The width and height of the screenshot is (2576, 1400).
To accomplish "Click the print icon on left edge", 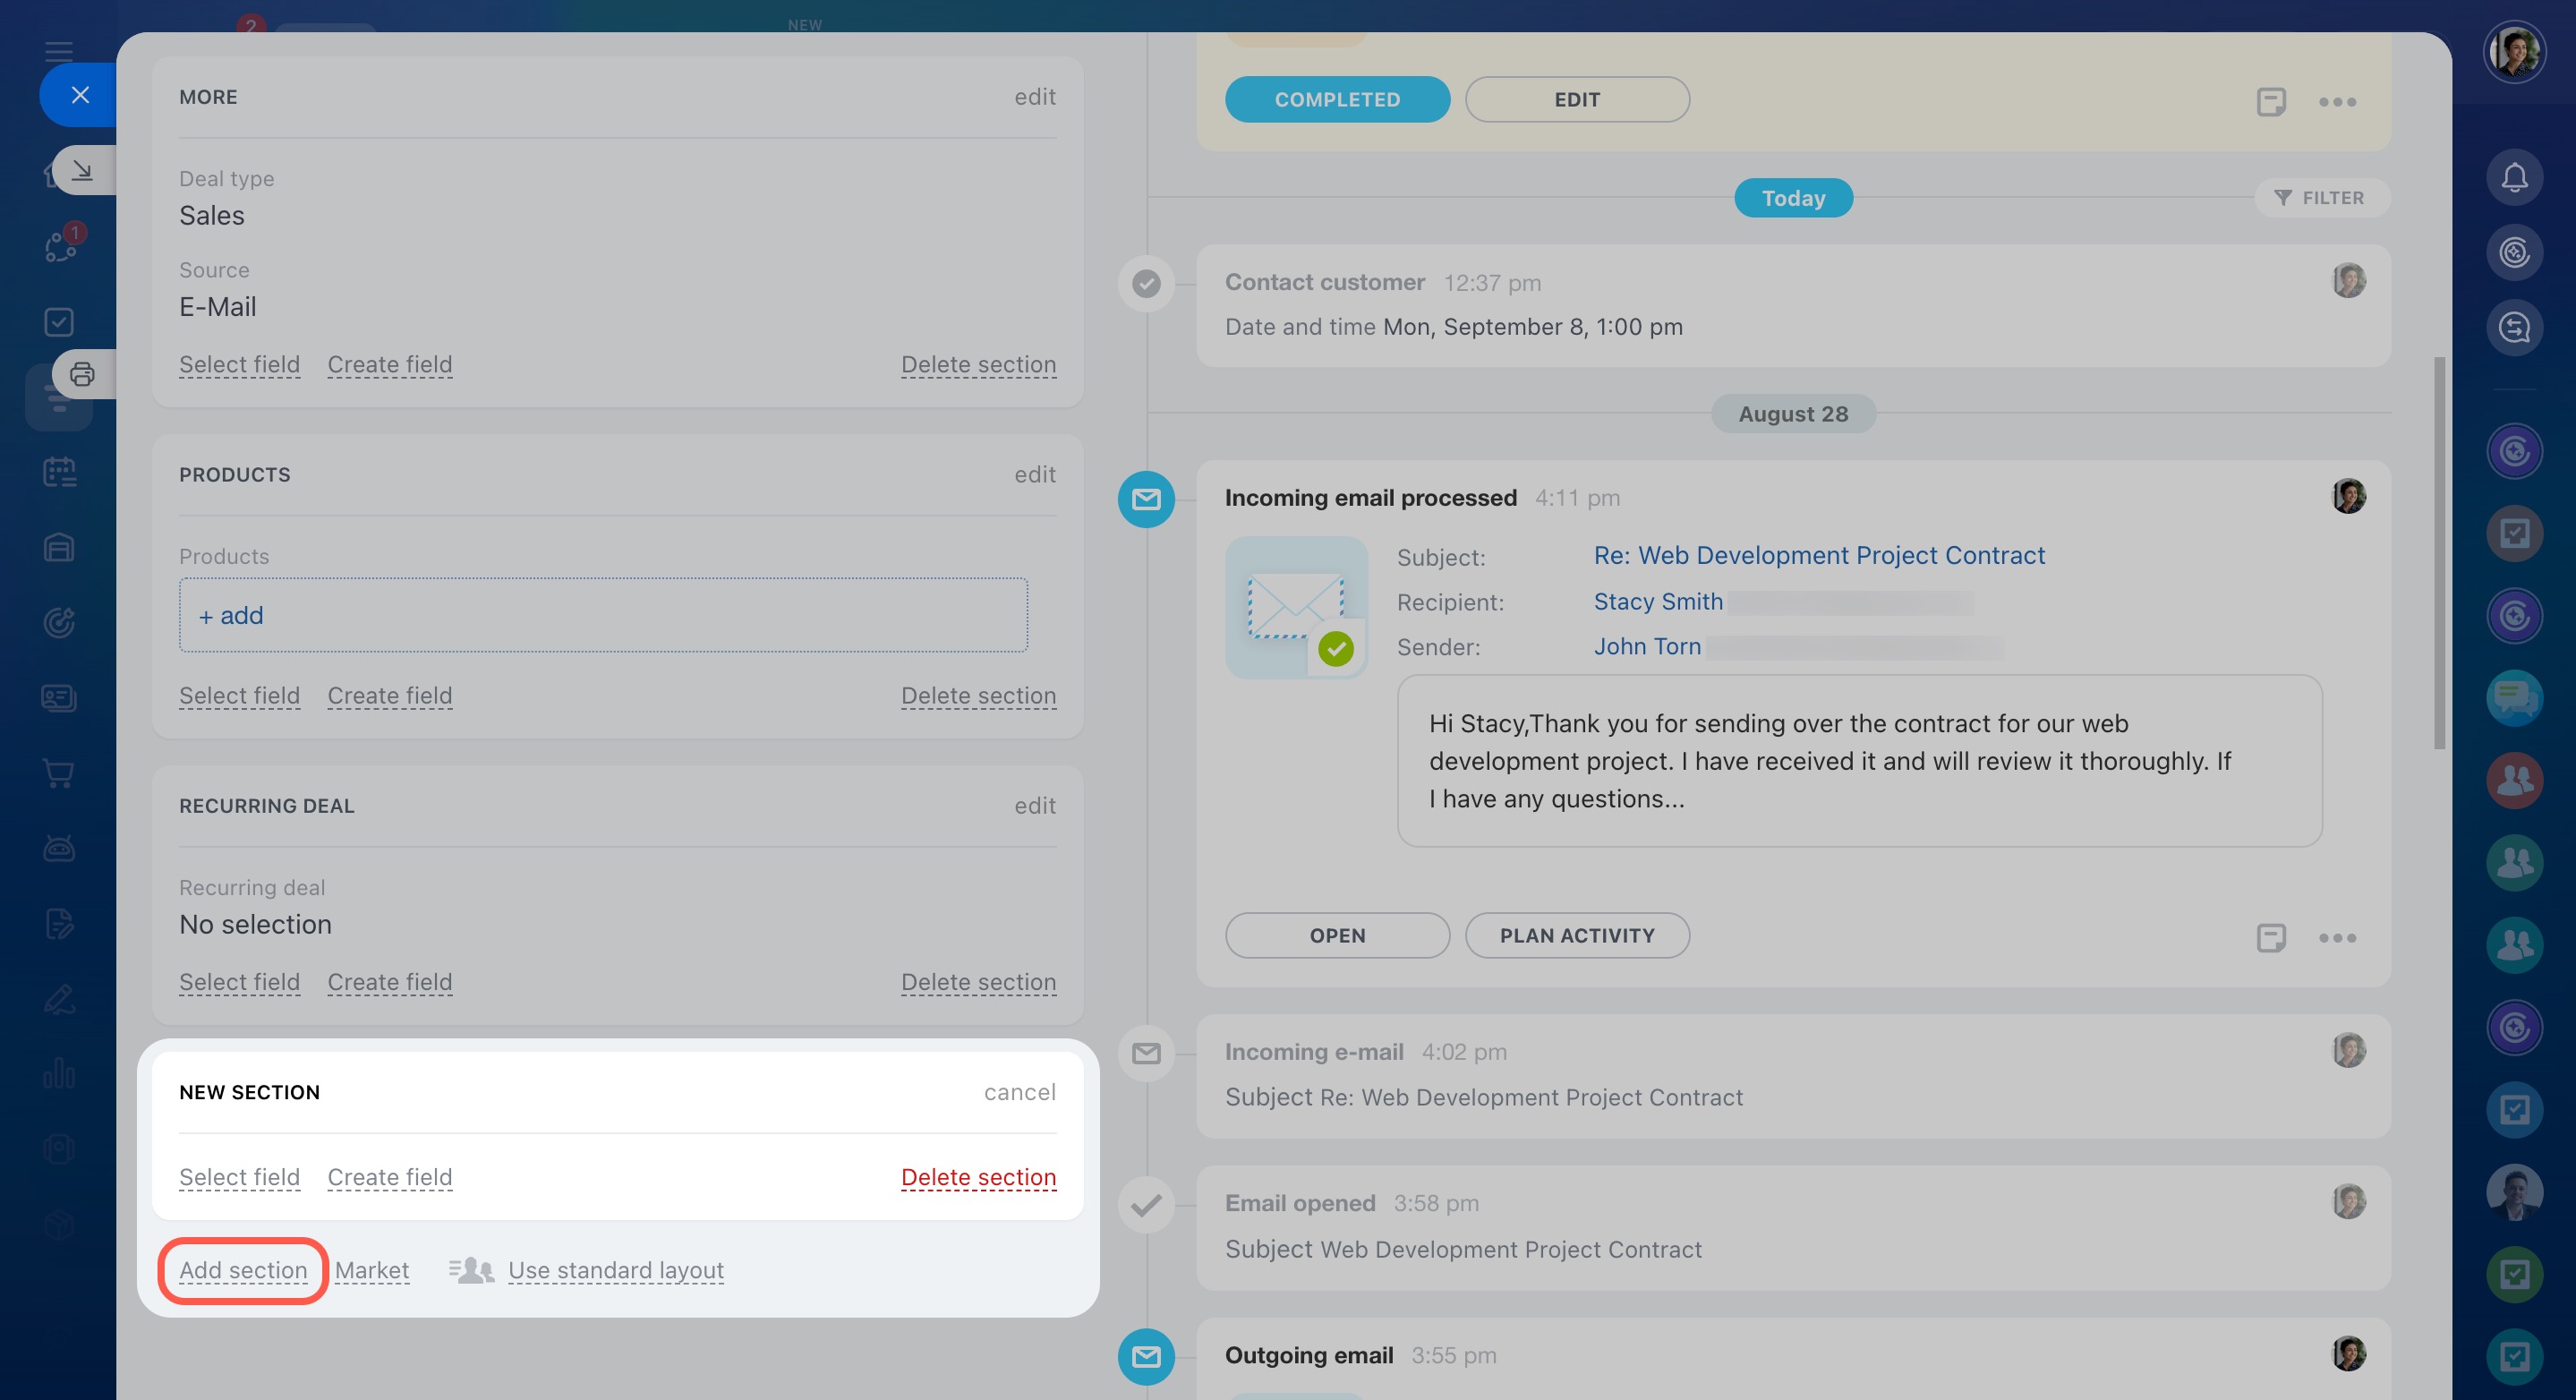I will pyautogui.click(x=82, y=374).
